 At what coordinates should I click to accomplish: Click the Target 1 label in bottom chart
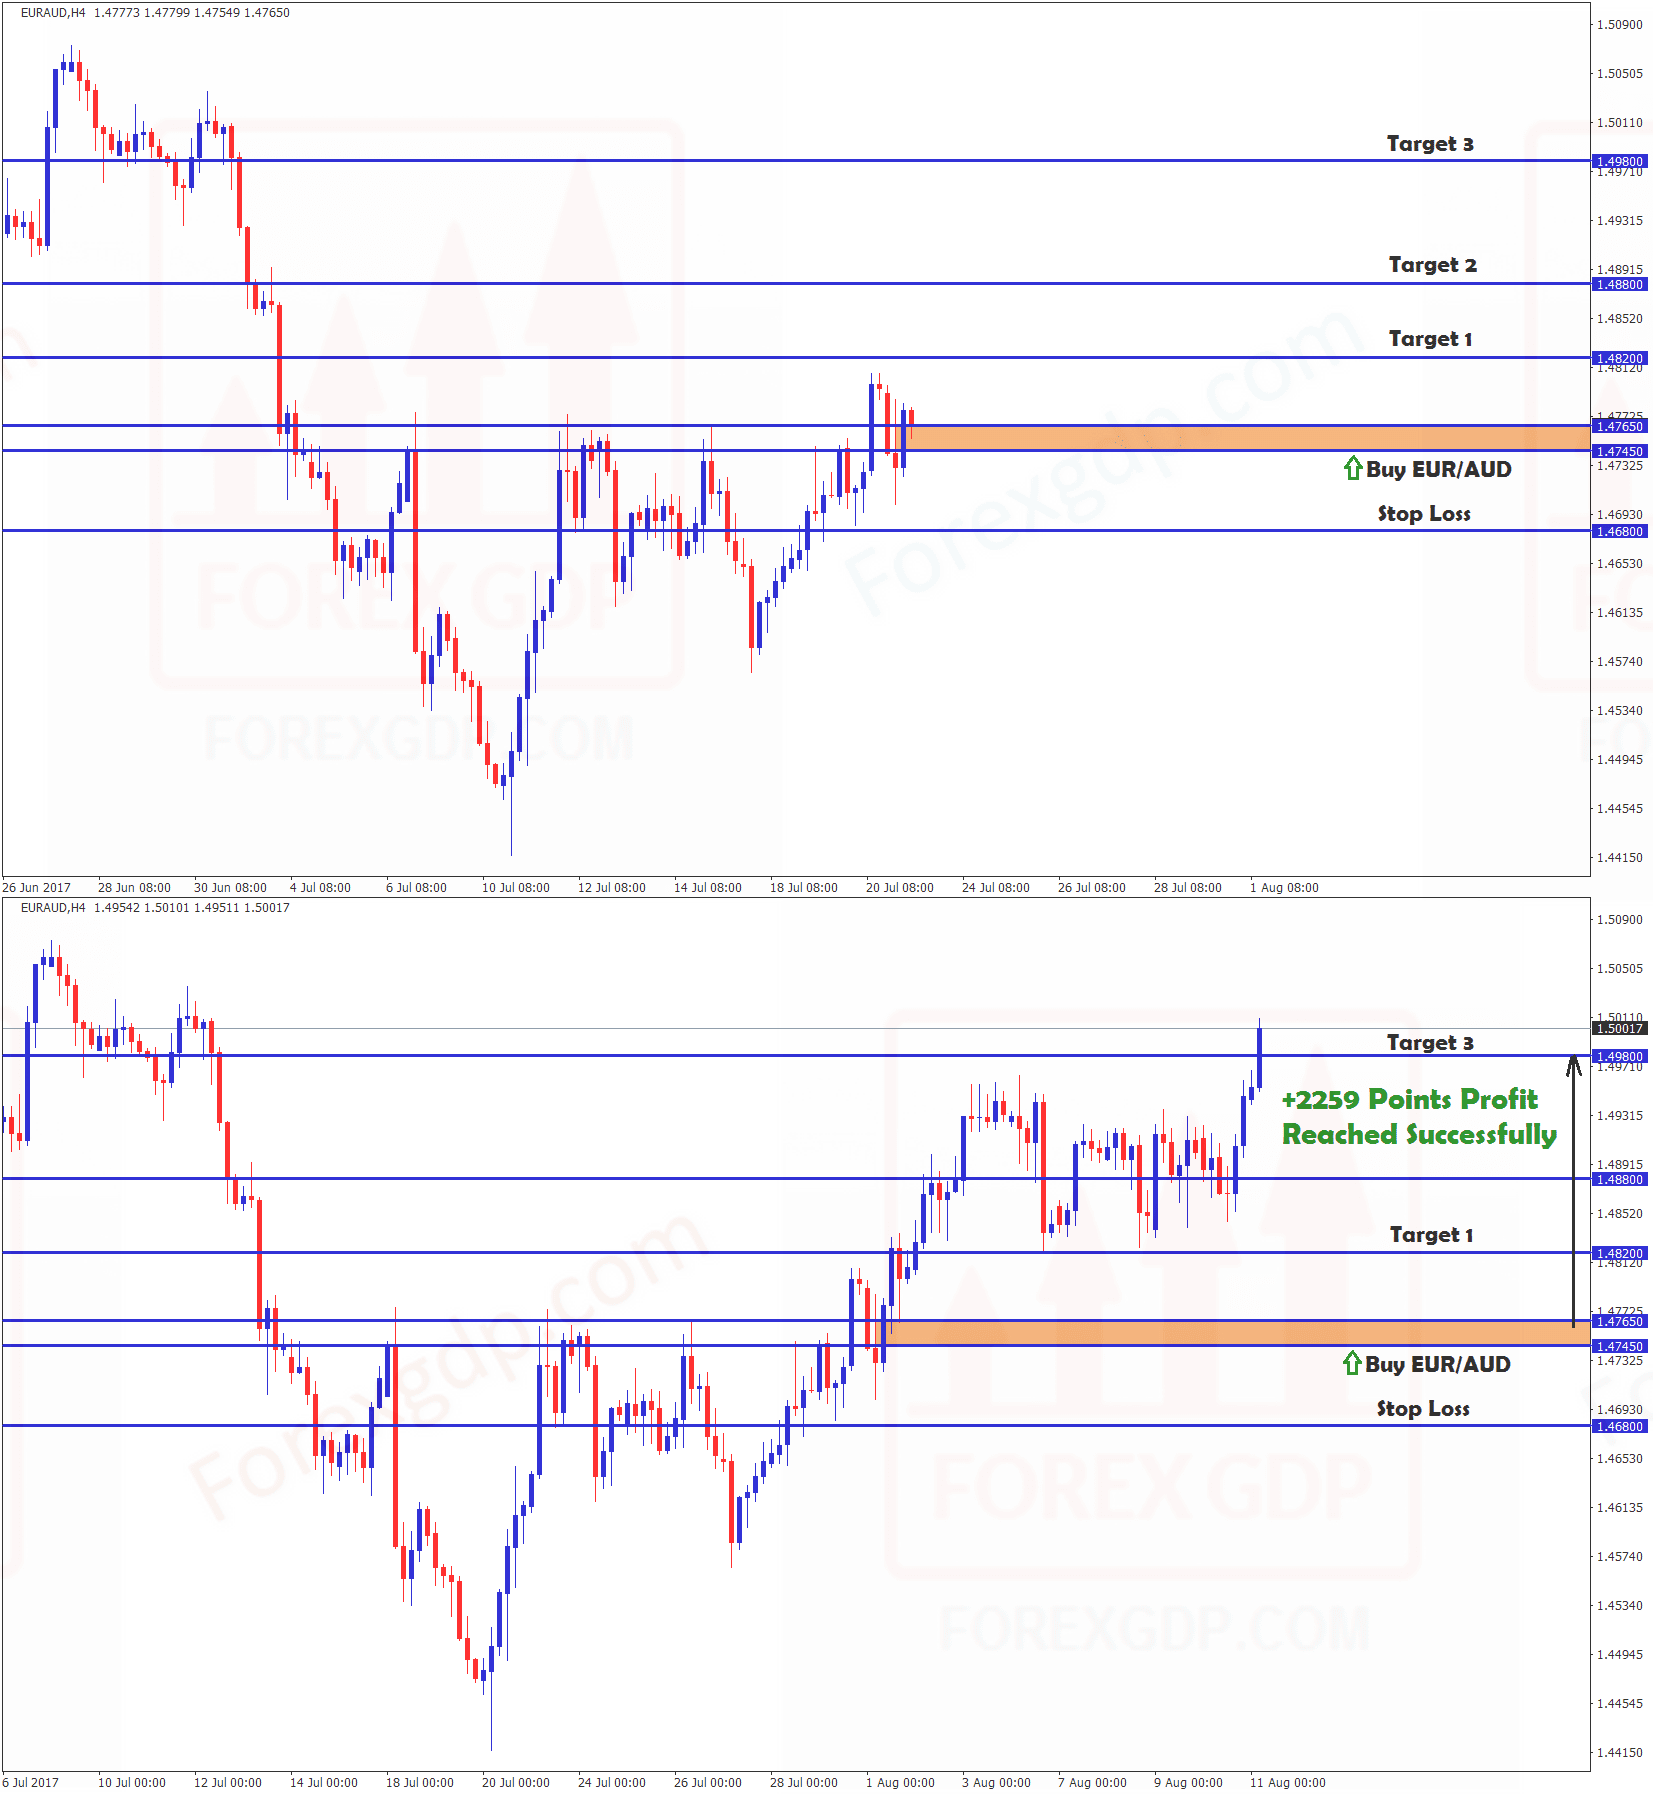pos(1431,1235)
